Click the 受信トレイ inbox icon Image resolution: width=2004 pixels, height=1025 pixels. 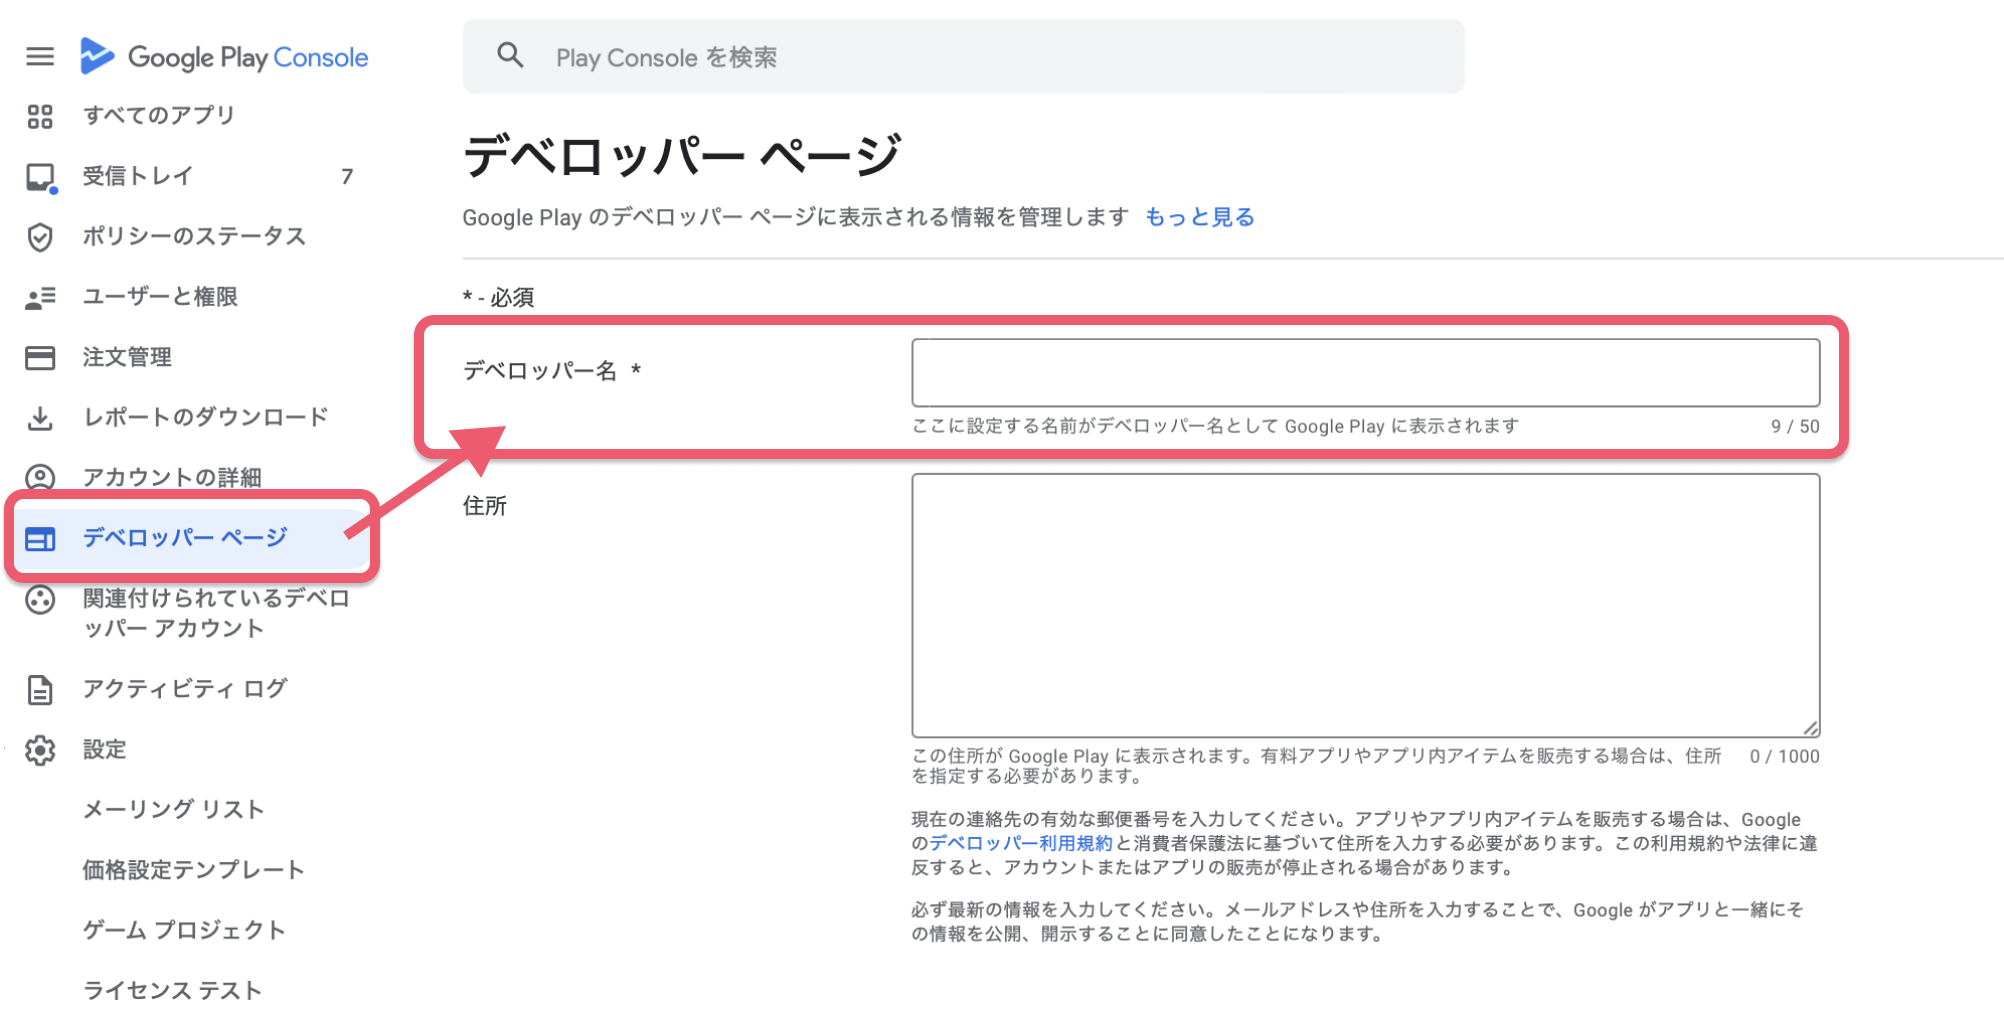pos(40,178)
